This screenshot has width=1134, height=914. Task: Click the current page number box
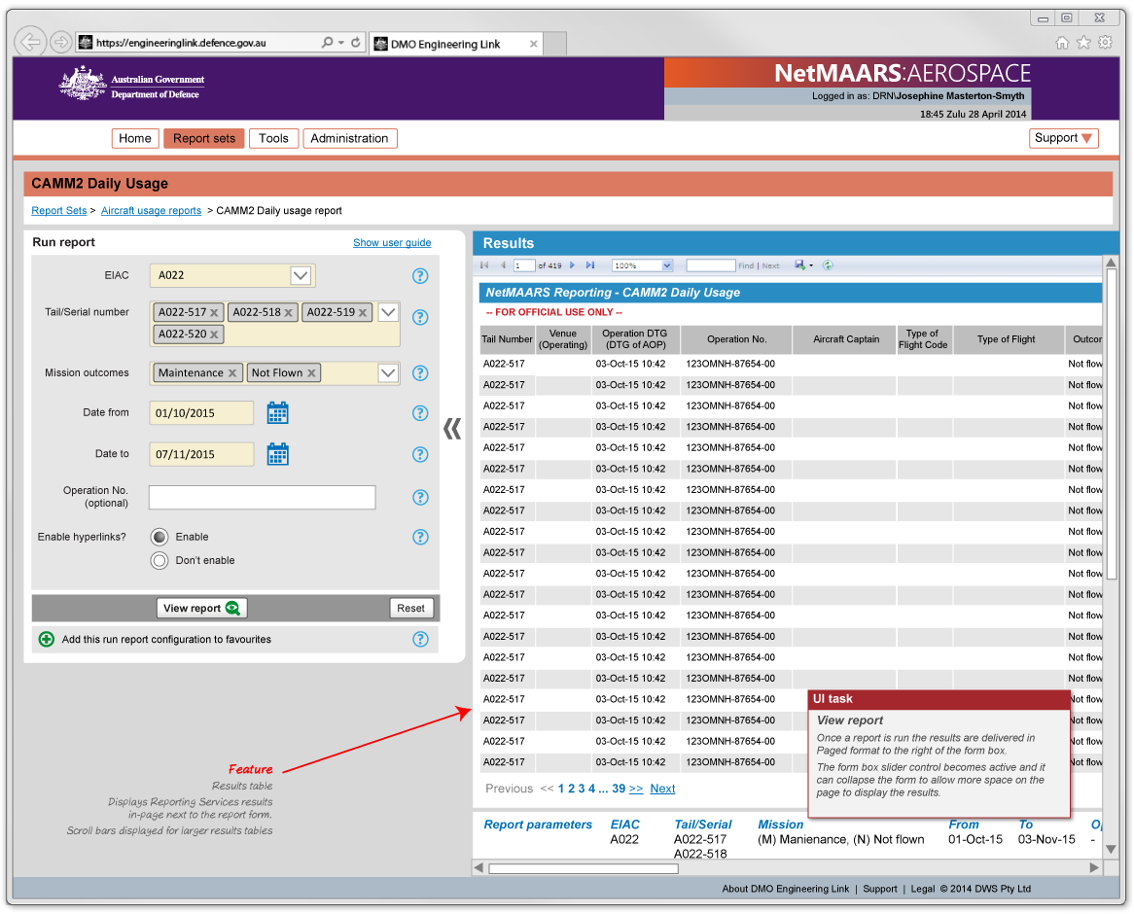click(x=524, y=265)
